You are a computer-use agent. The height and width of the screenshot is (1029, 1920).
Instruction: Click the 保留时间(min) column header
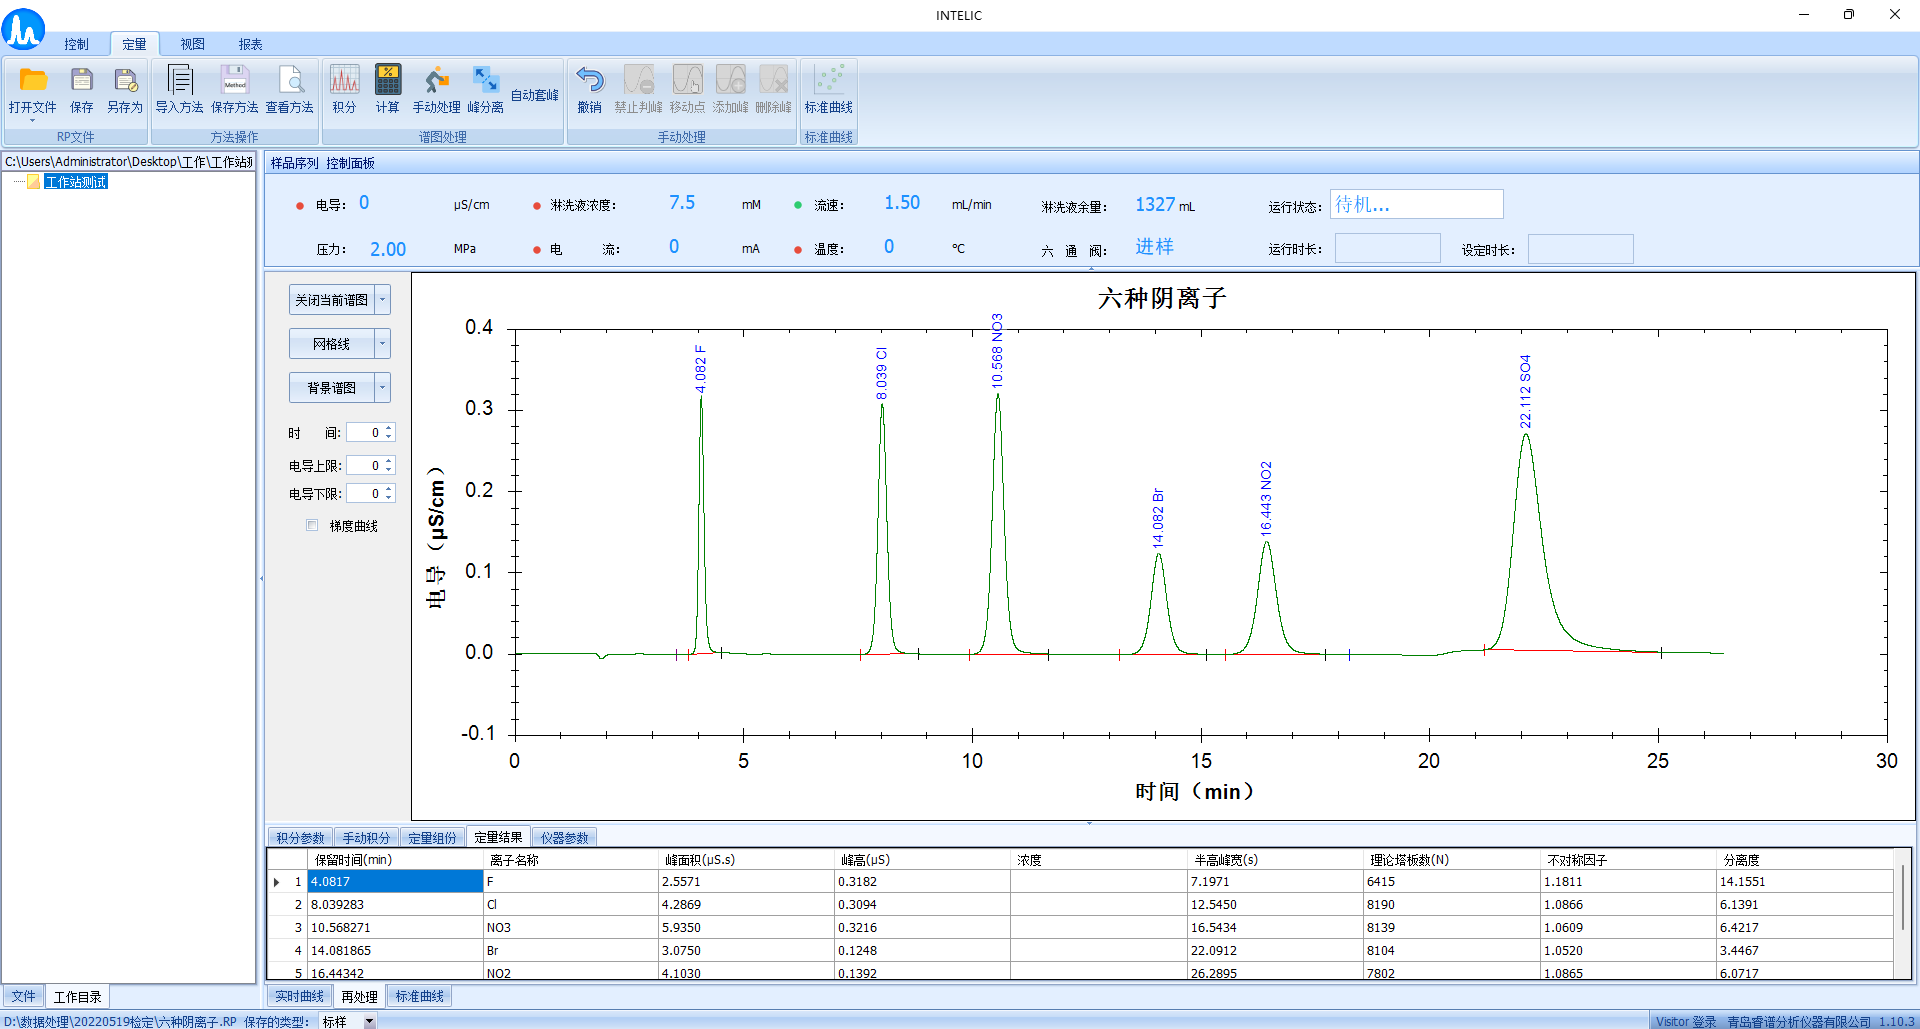click(x=395, y=860)
